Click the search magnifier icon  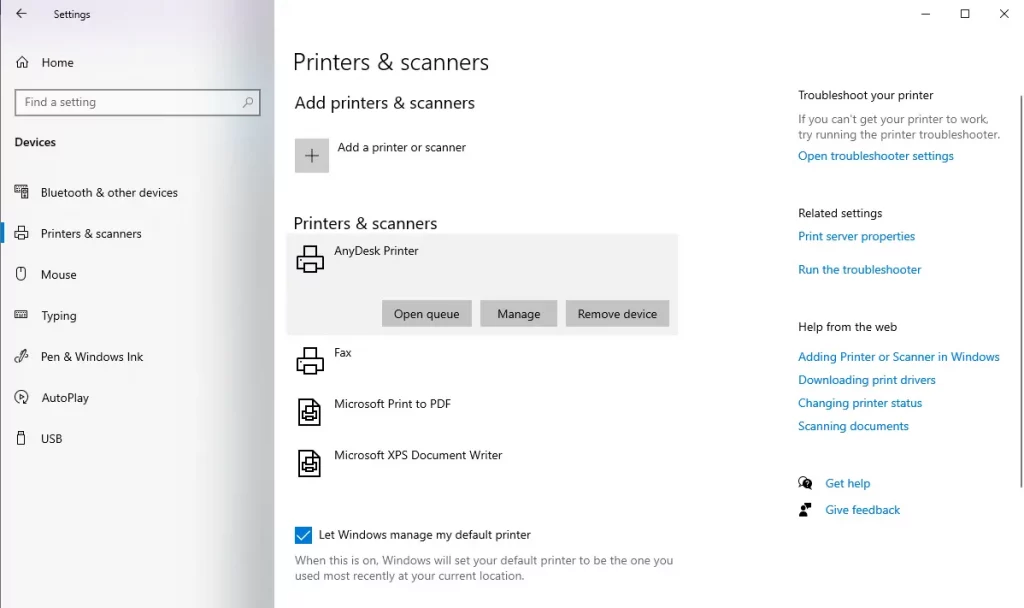click(248, 103)
